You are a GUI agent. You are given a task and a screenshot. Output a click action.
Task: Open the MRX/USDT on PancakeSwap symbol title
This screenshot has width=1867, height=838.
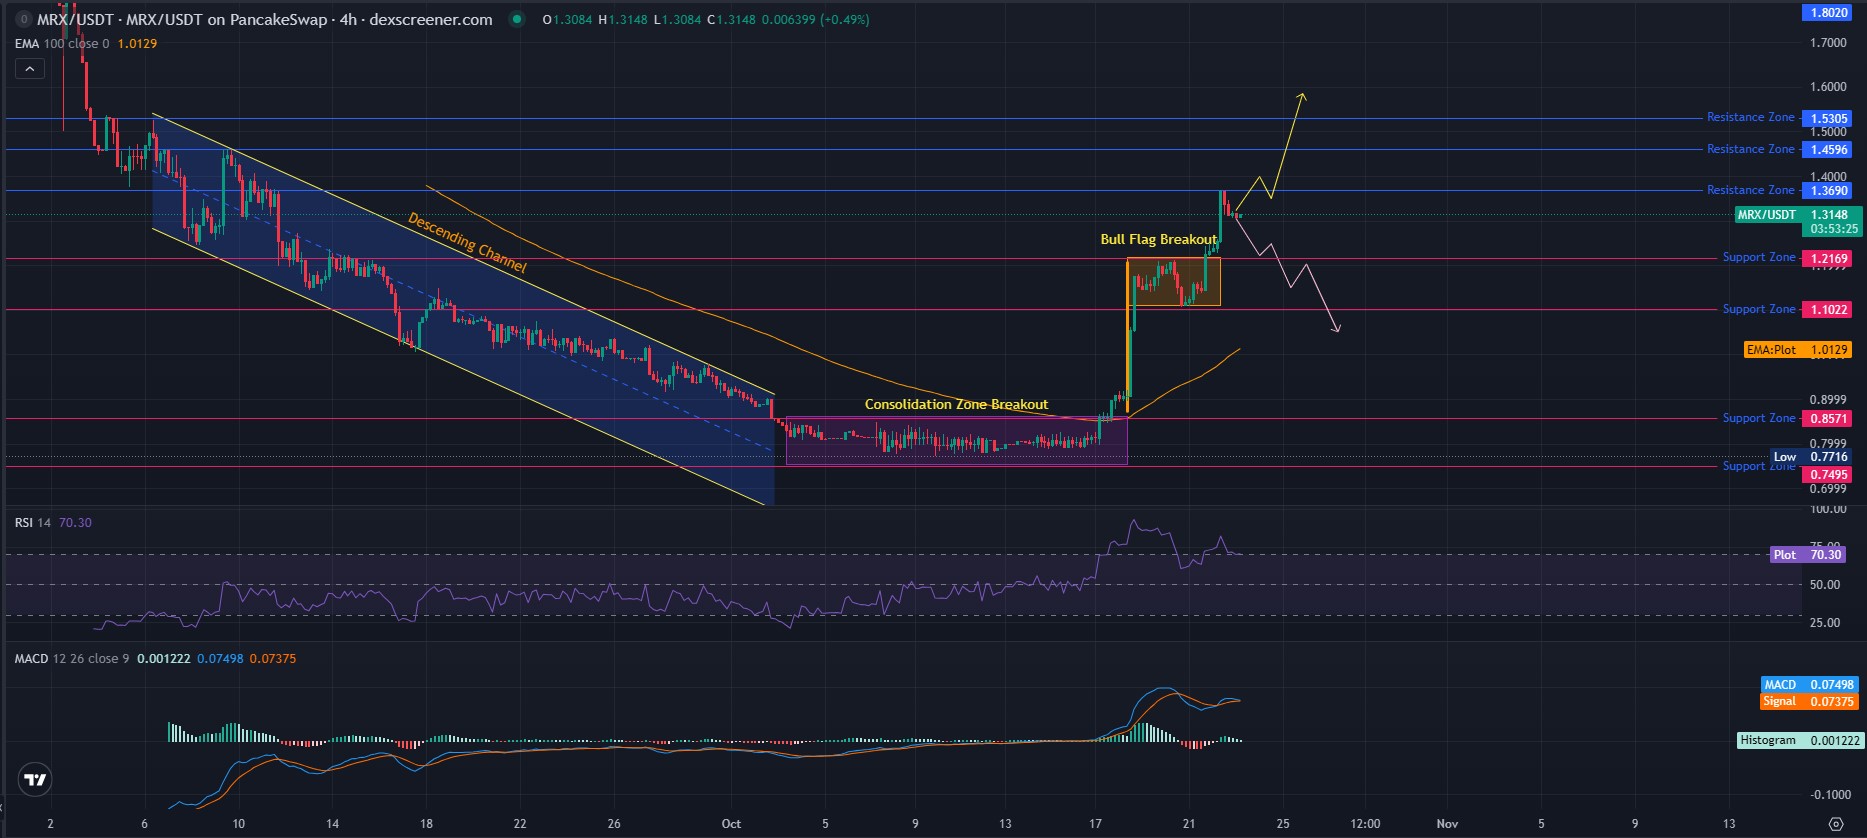click(265, 19)
